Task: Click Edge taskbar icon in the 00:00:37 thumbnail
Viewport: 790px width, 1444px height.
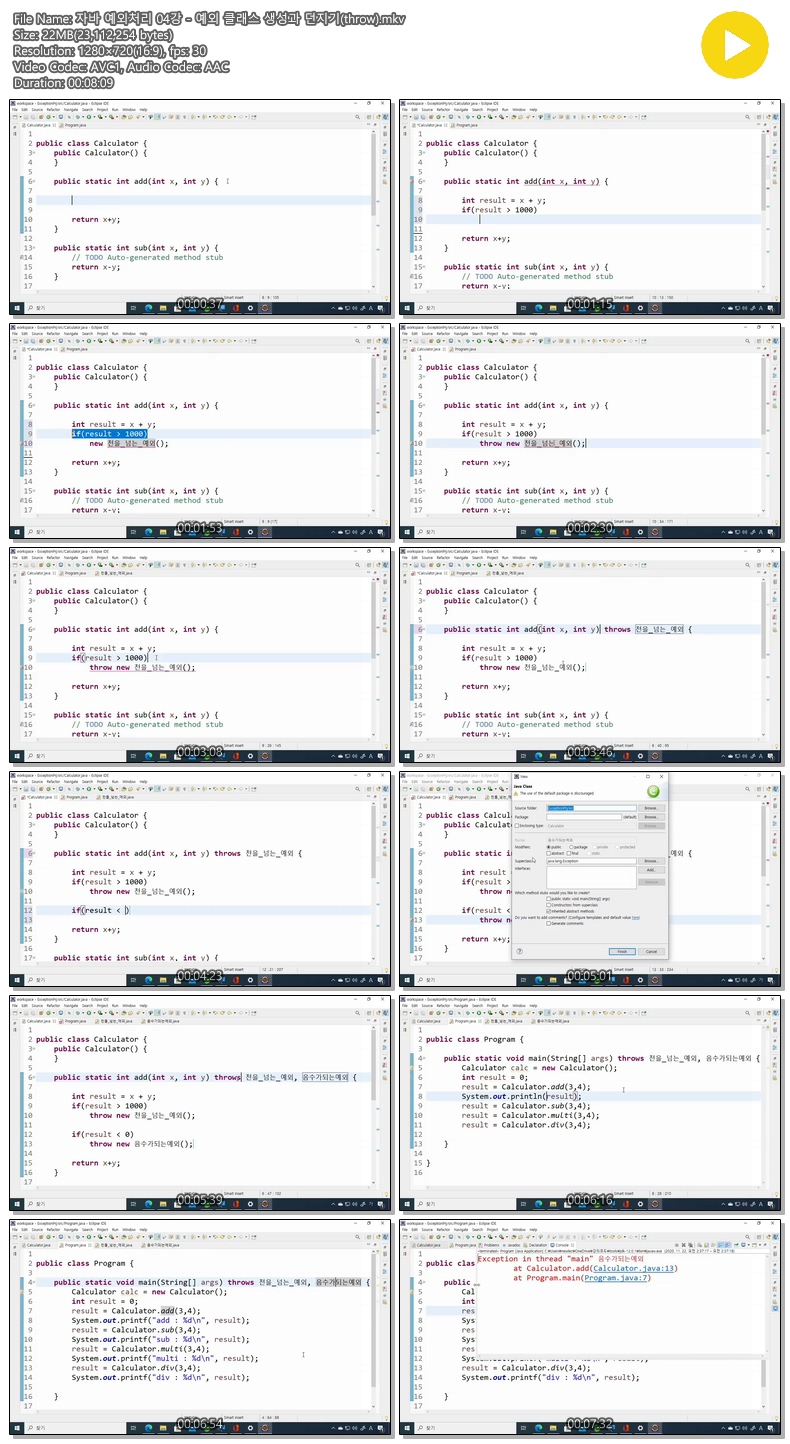Action: [148, 308]
